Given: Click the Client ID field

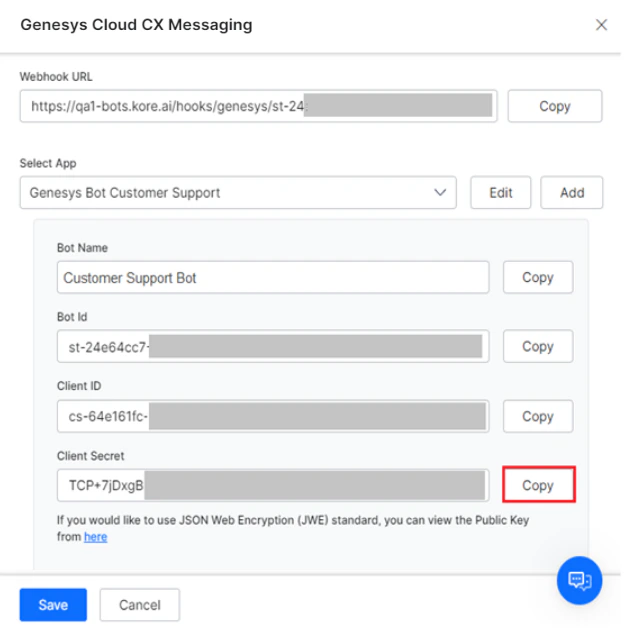Looking at the screenshot, I should [273, 416].
